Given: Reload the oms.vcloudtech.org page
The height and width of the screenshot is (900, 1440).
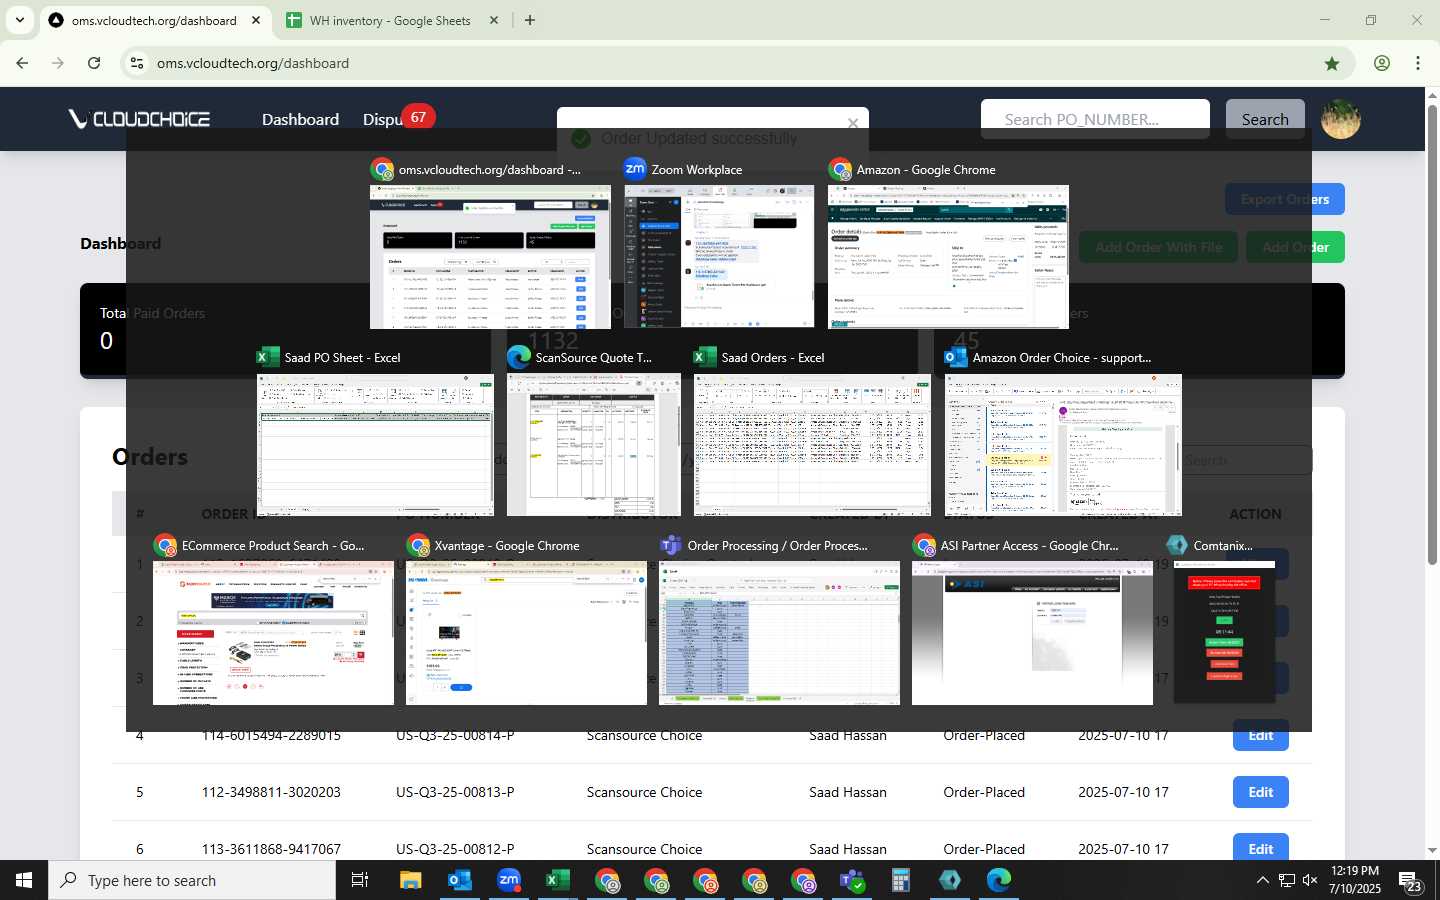Looking at the screenshot, I should tap(94, 63).
